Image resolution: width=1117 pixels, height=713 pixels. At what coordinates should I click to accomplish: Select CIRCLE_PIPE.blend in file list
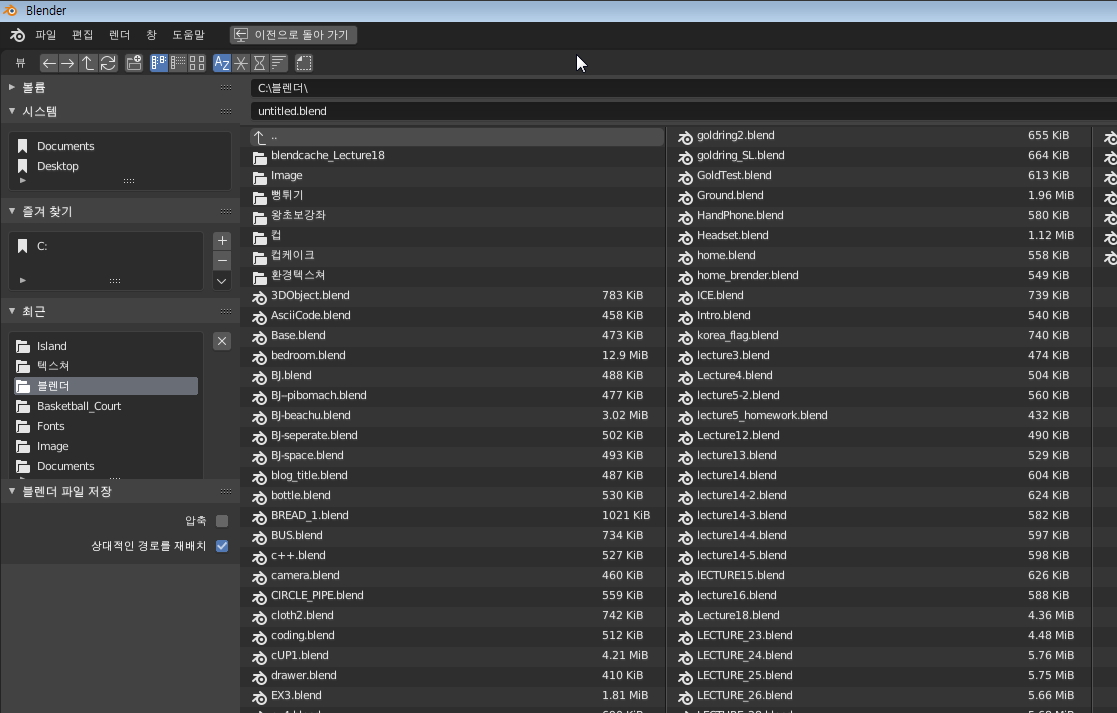point(457,595)
